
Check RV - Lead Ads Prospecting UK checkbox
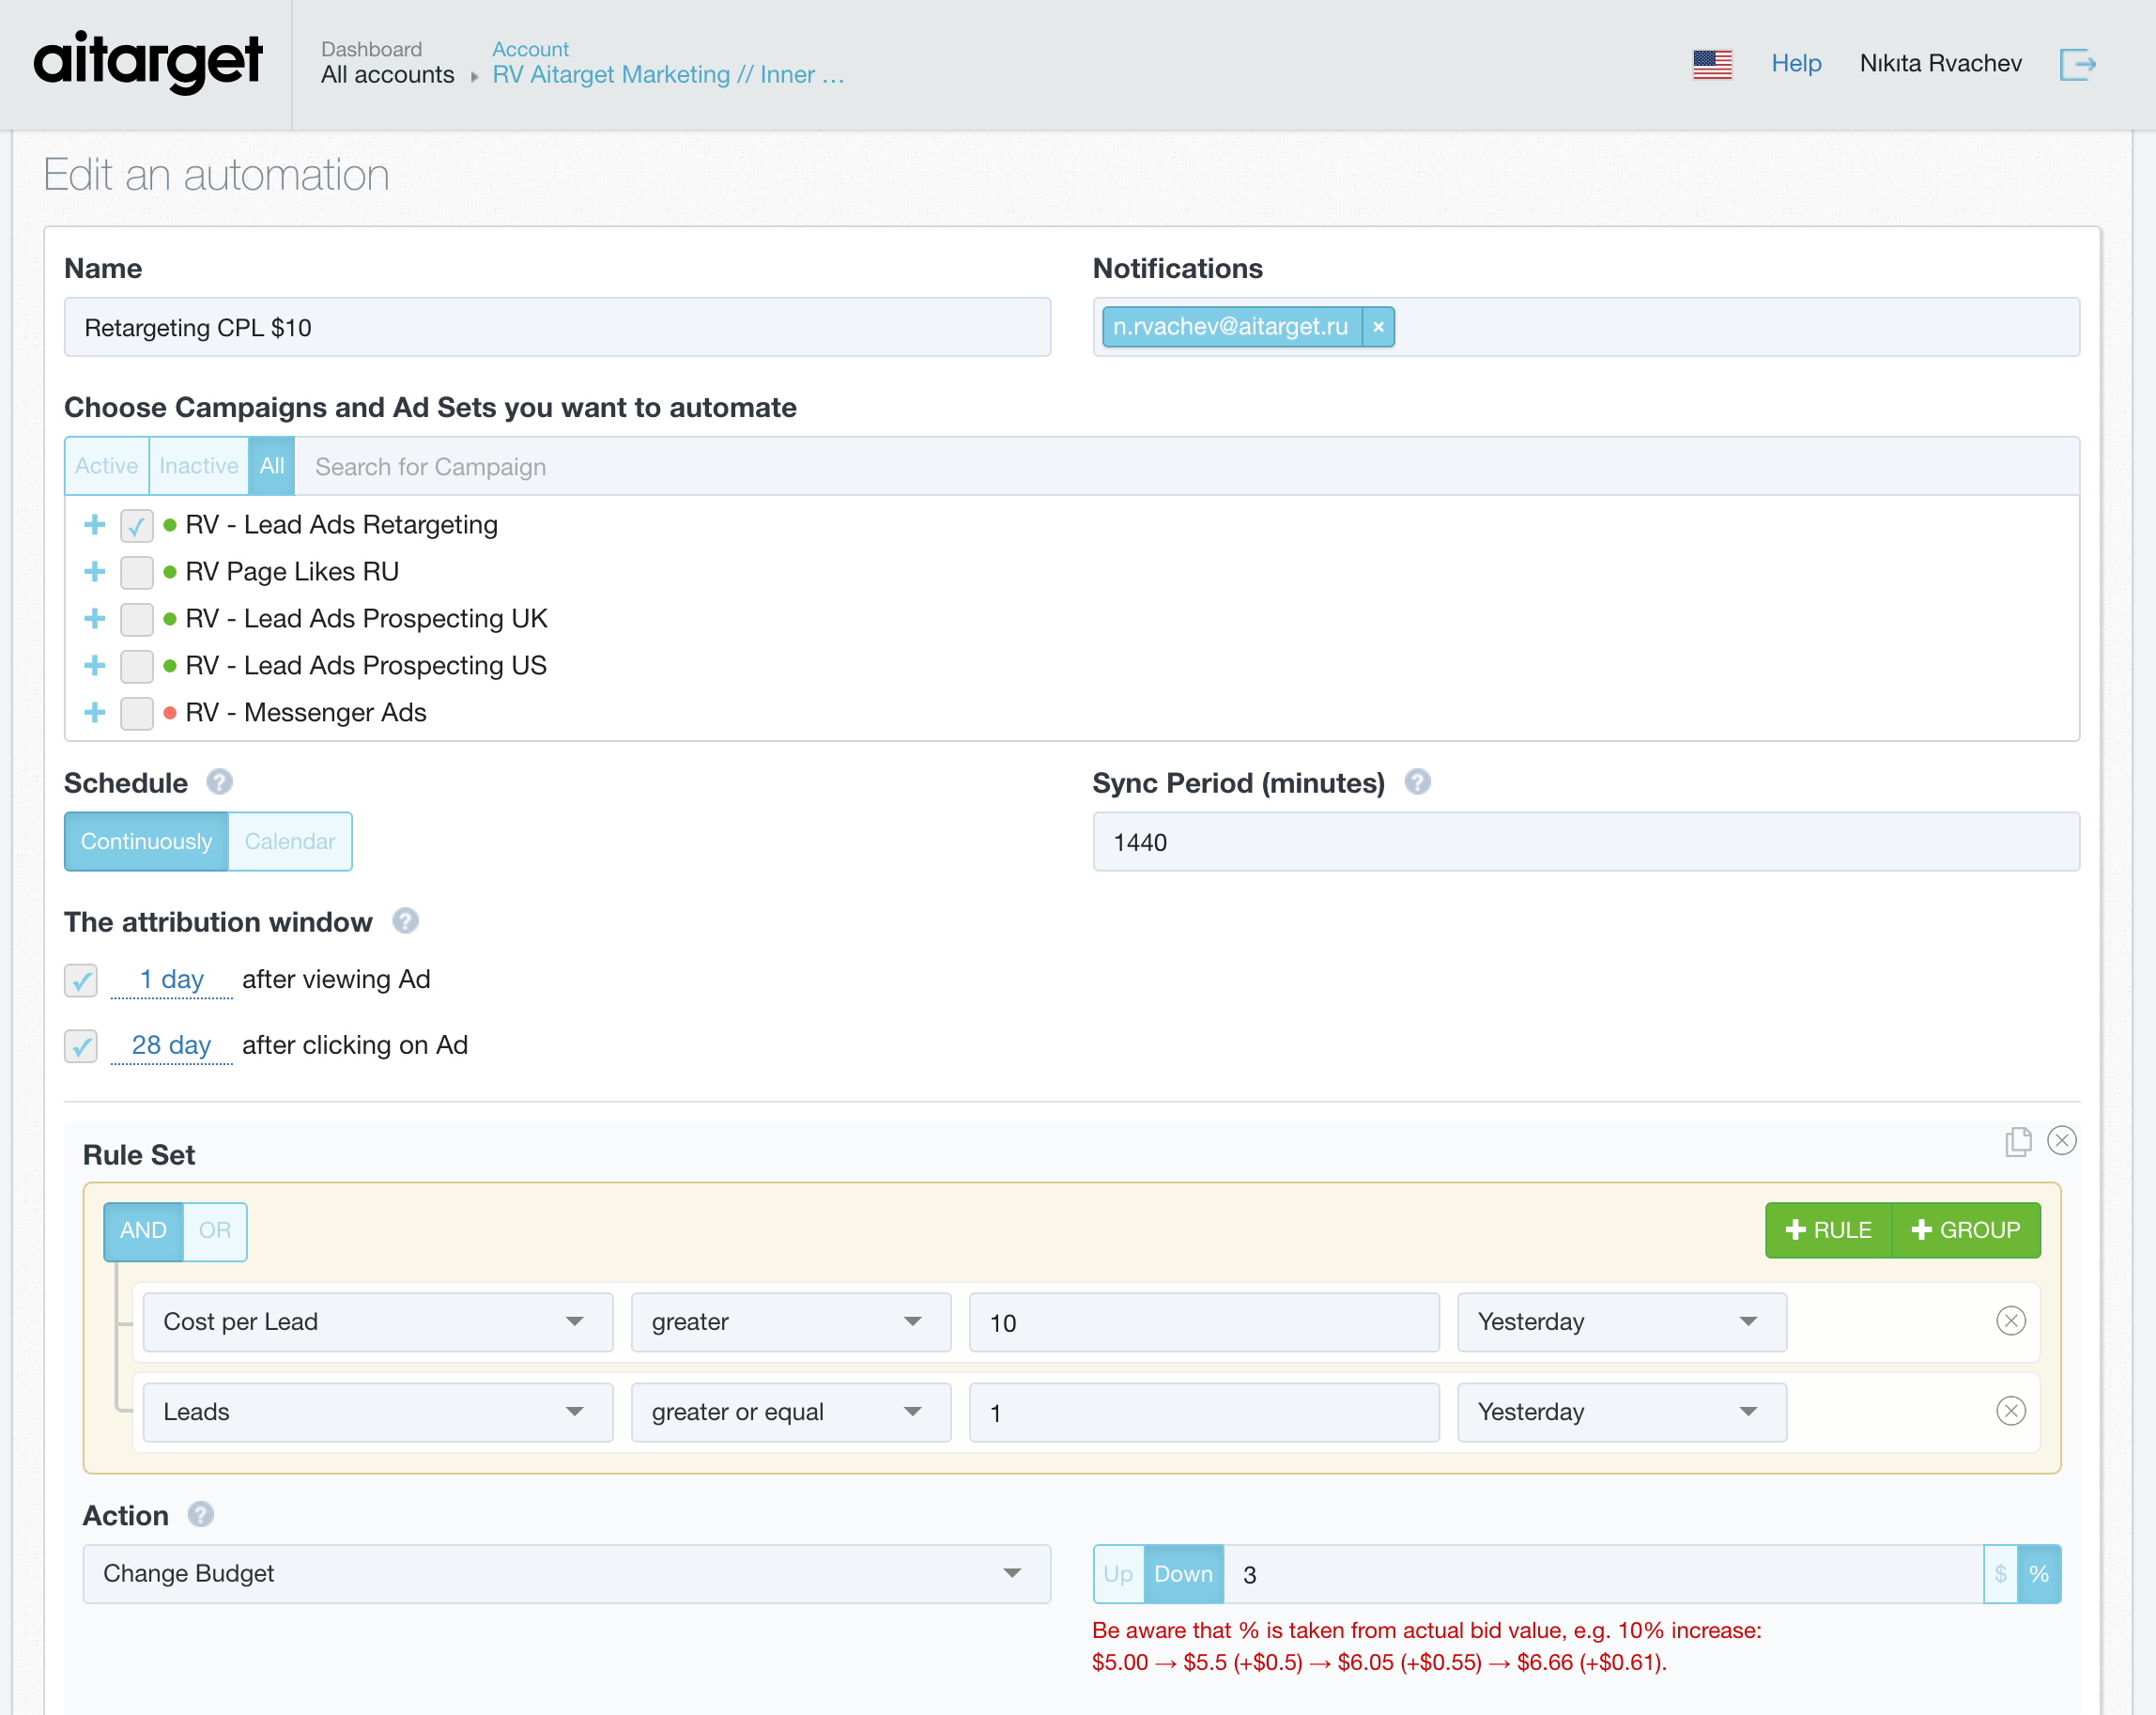[137, 620]
